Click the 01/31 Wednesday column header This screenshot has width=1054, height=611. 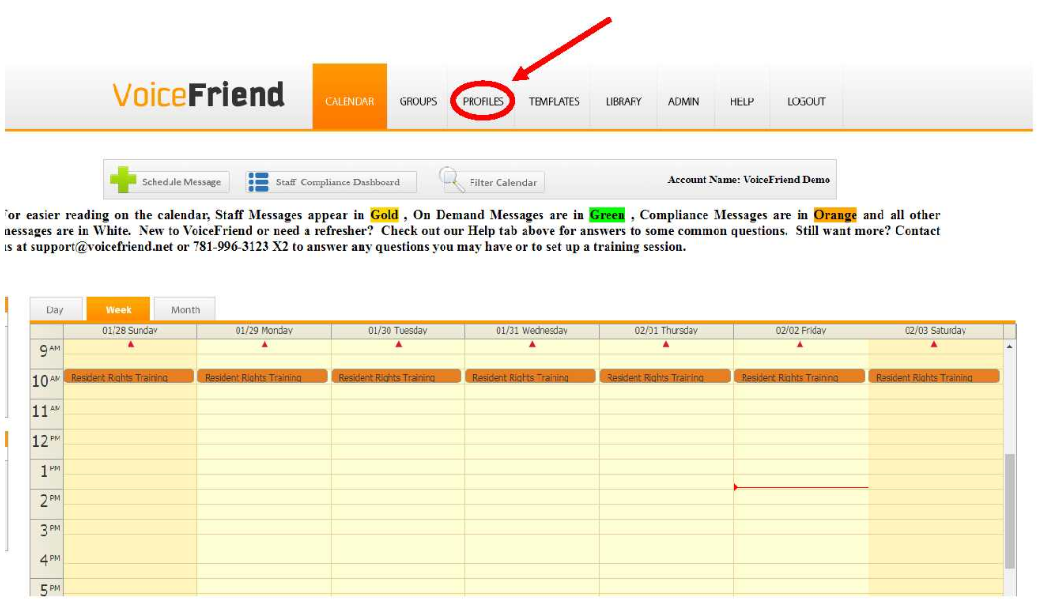point(532,331)
